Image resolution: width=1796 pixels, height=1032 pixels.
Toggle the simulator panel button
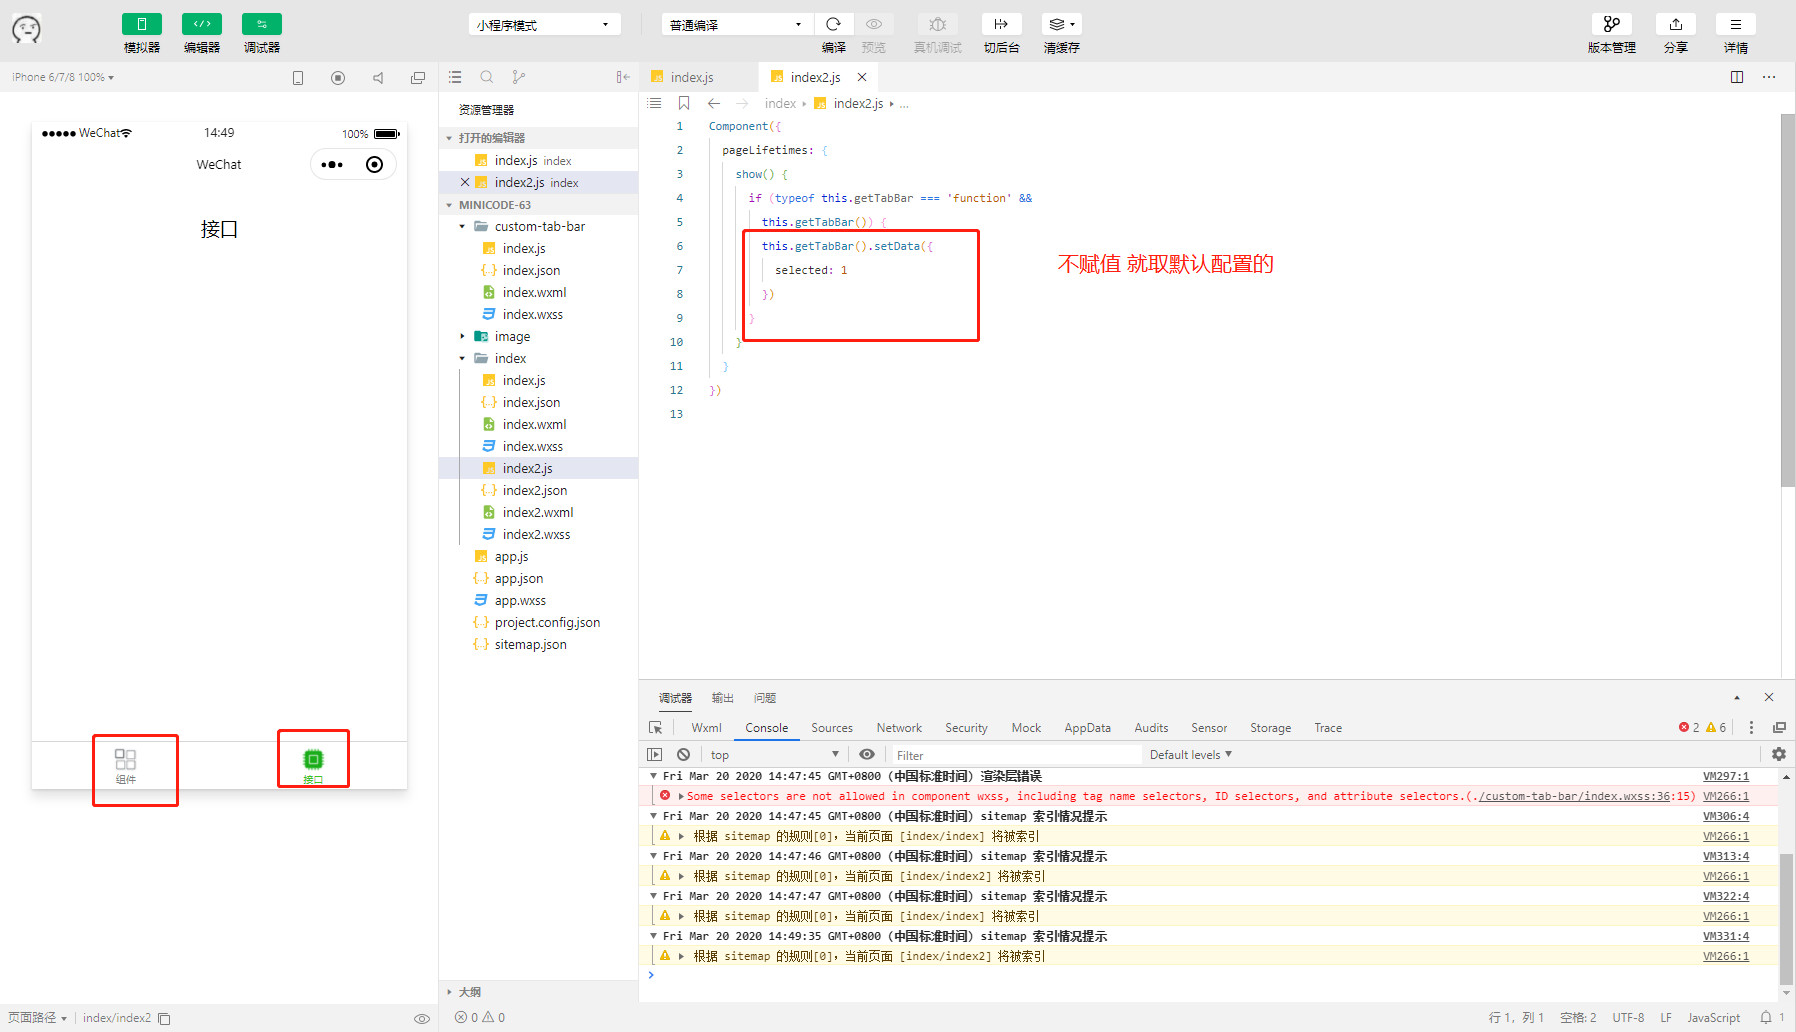[141, 24]
